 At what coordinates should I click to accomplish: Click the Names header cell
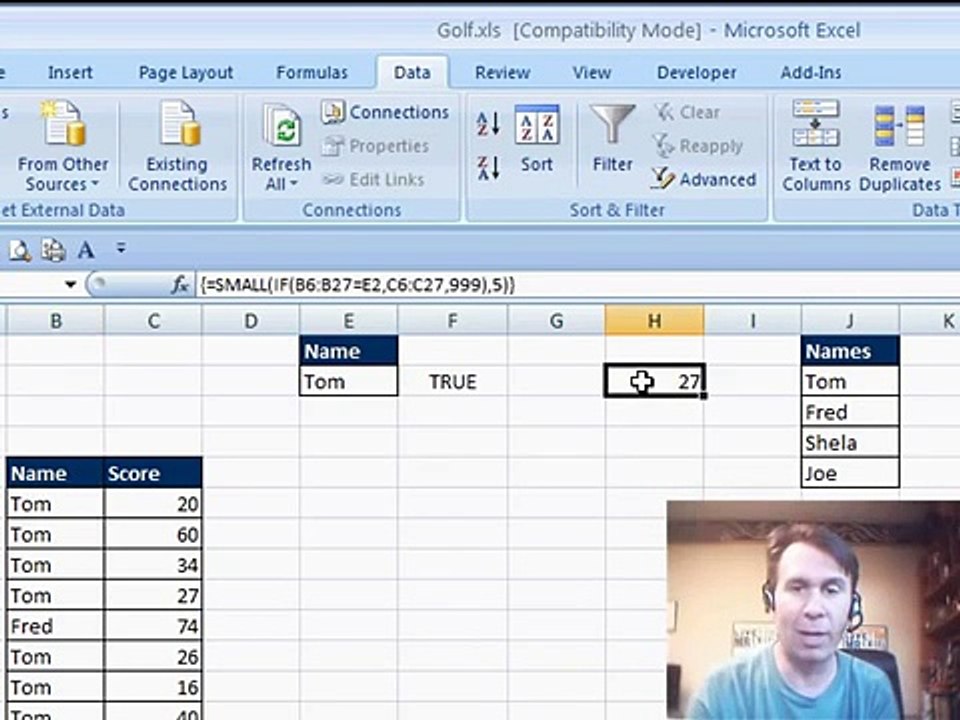tap(850, 351)
